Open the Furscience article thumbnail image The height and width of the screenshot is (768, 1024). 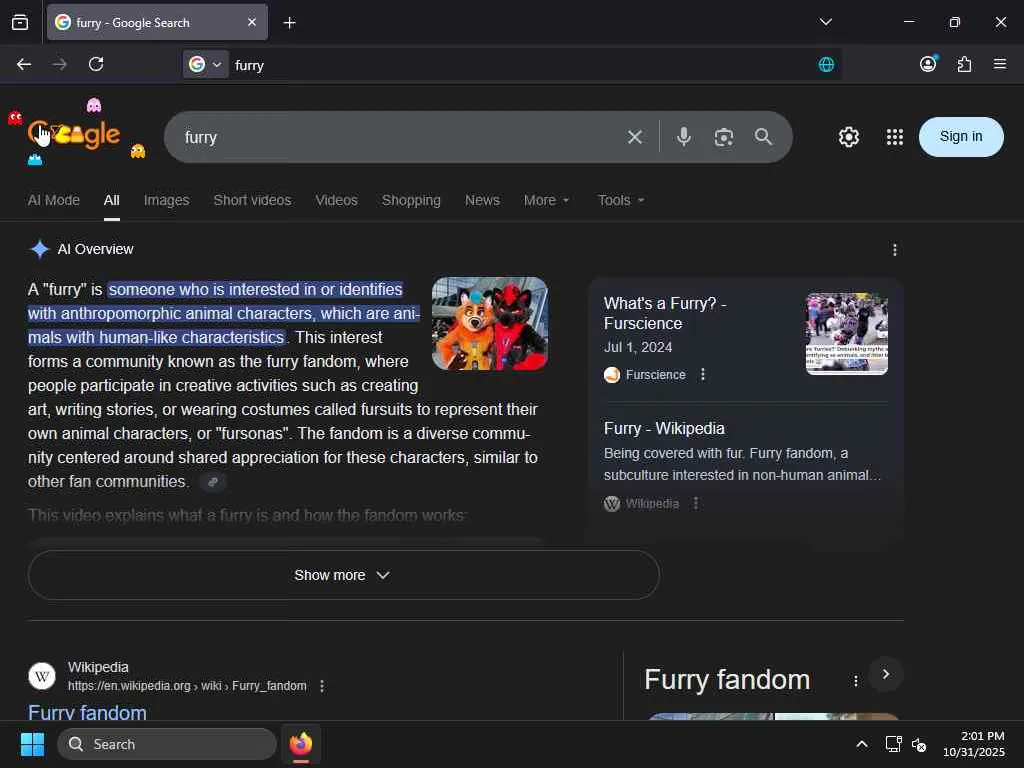[846, 334]
